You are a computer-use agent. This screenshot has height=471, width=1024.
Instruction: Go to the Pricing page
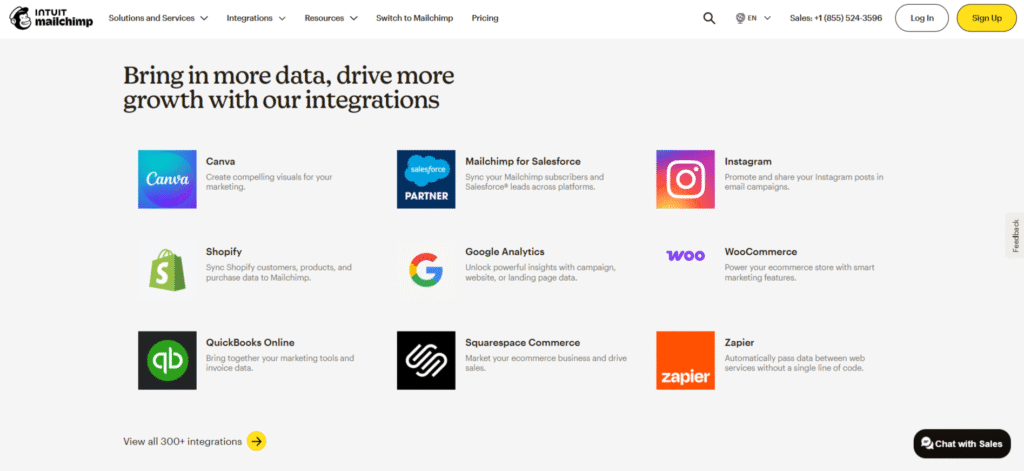(x=485, y=18)
